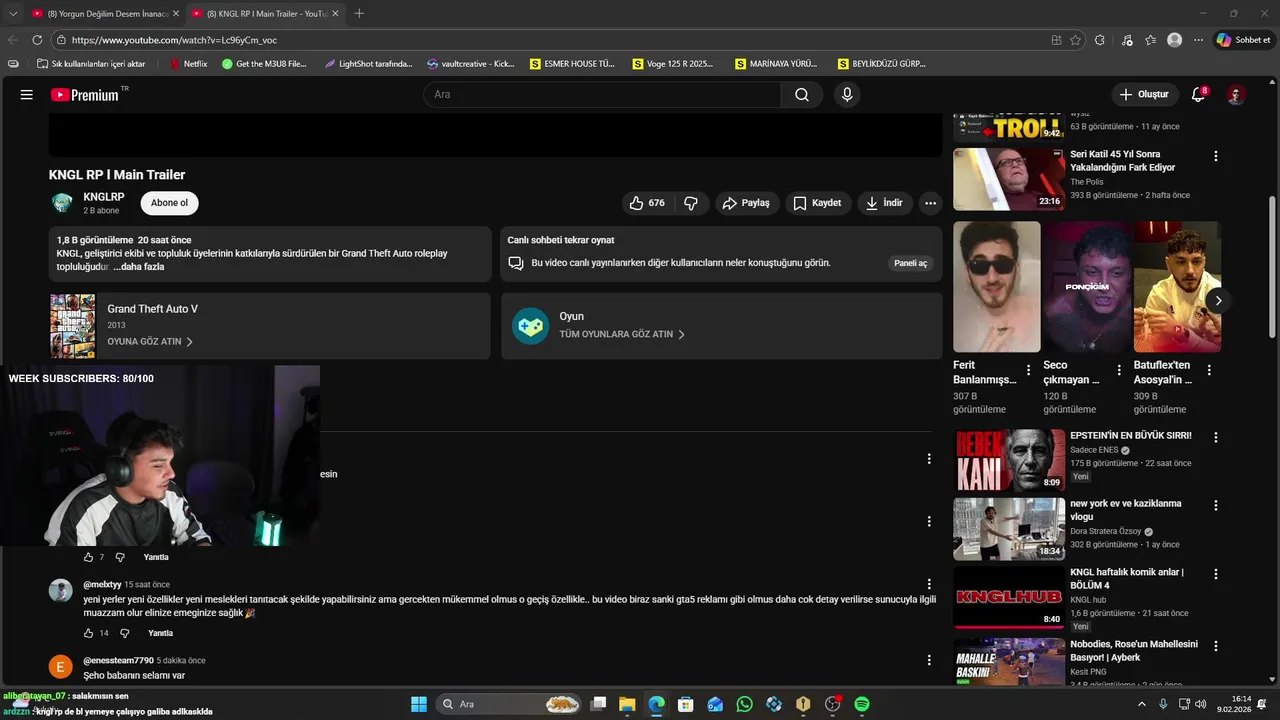
Task: Click the browser address bar URL
Action: 174,40
